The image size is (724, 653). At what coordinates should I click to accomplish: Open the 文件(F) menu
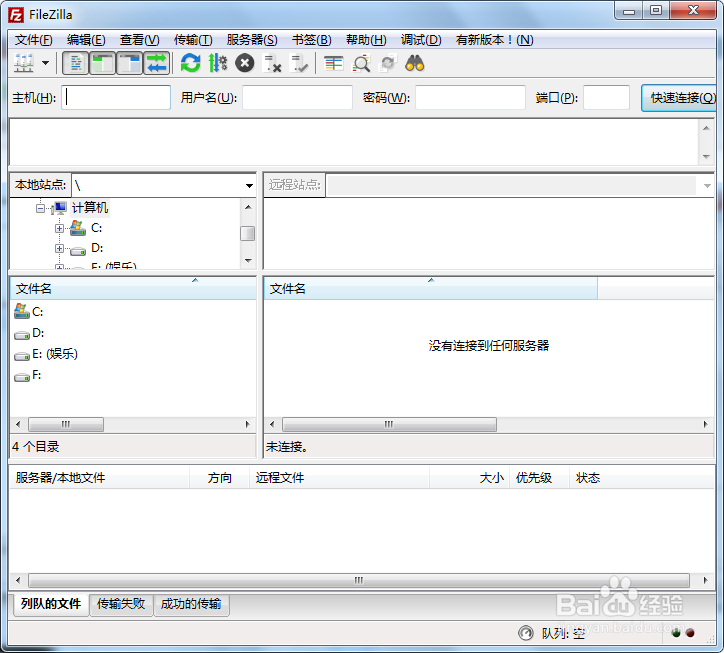coord(34,40)
